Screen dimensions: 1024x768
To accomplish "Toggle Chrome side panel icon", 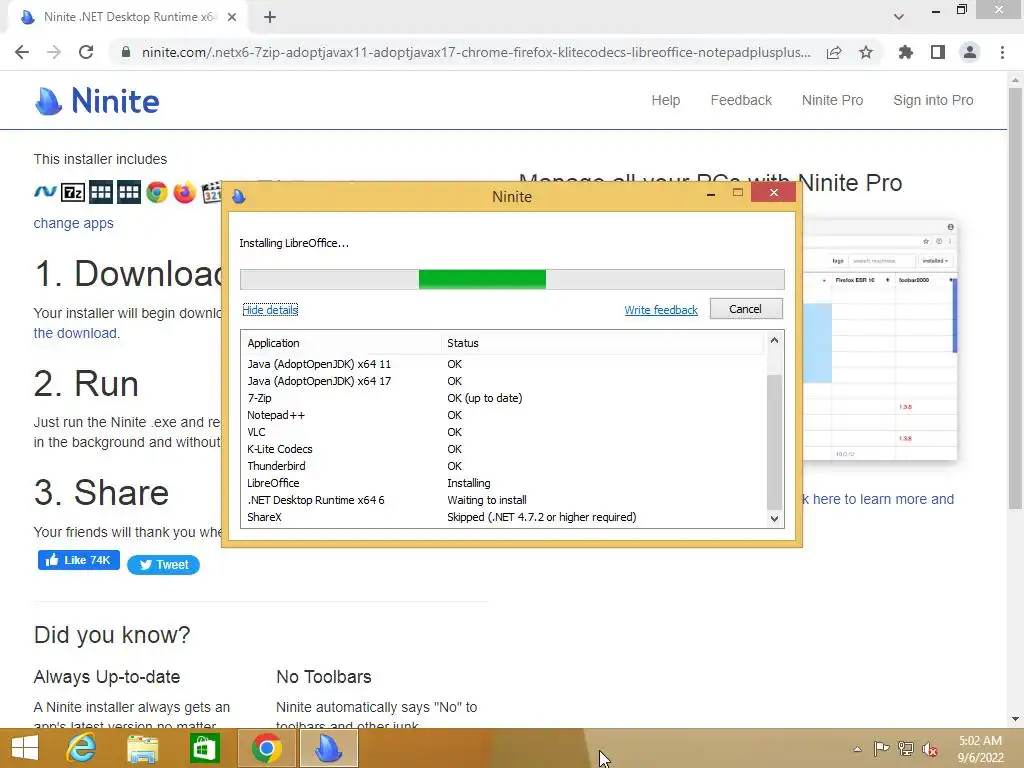I will (x=938, y=52).
